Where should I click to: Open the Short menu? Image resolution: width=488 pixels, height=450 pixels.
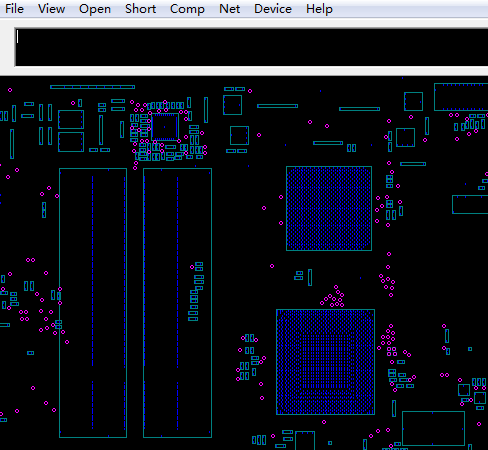(140, 9)
